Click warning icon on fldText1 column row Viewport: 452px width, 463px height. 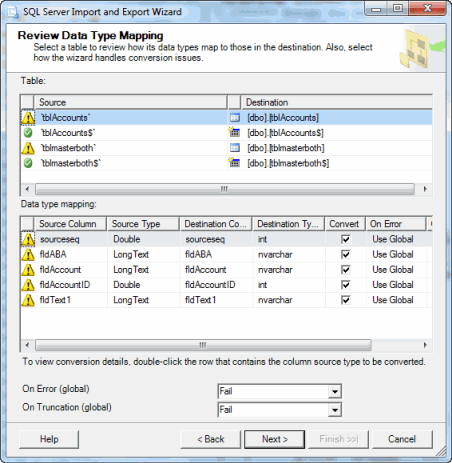tap(28, 300)
